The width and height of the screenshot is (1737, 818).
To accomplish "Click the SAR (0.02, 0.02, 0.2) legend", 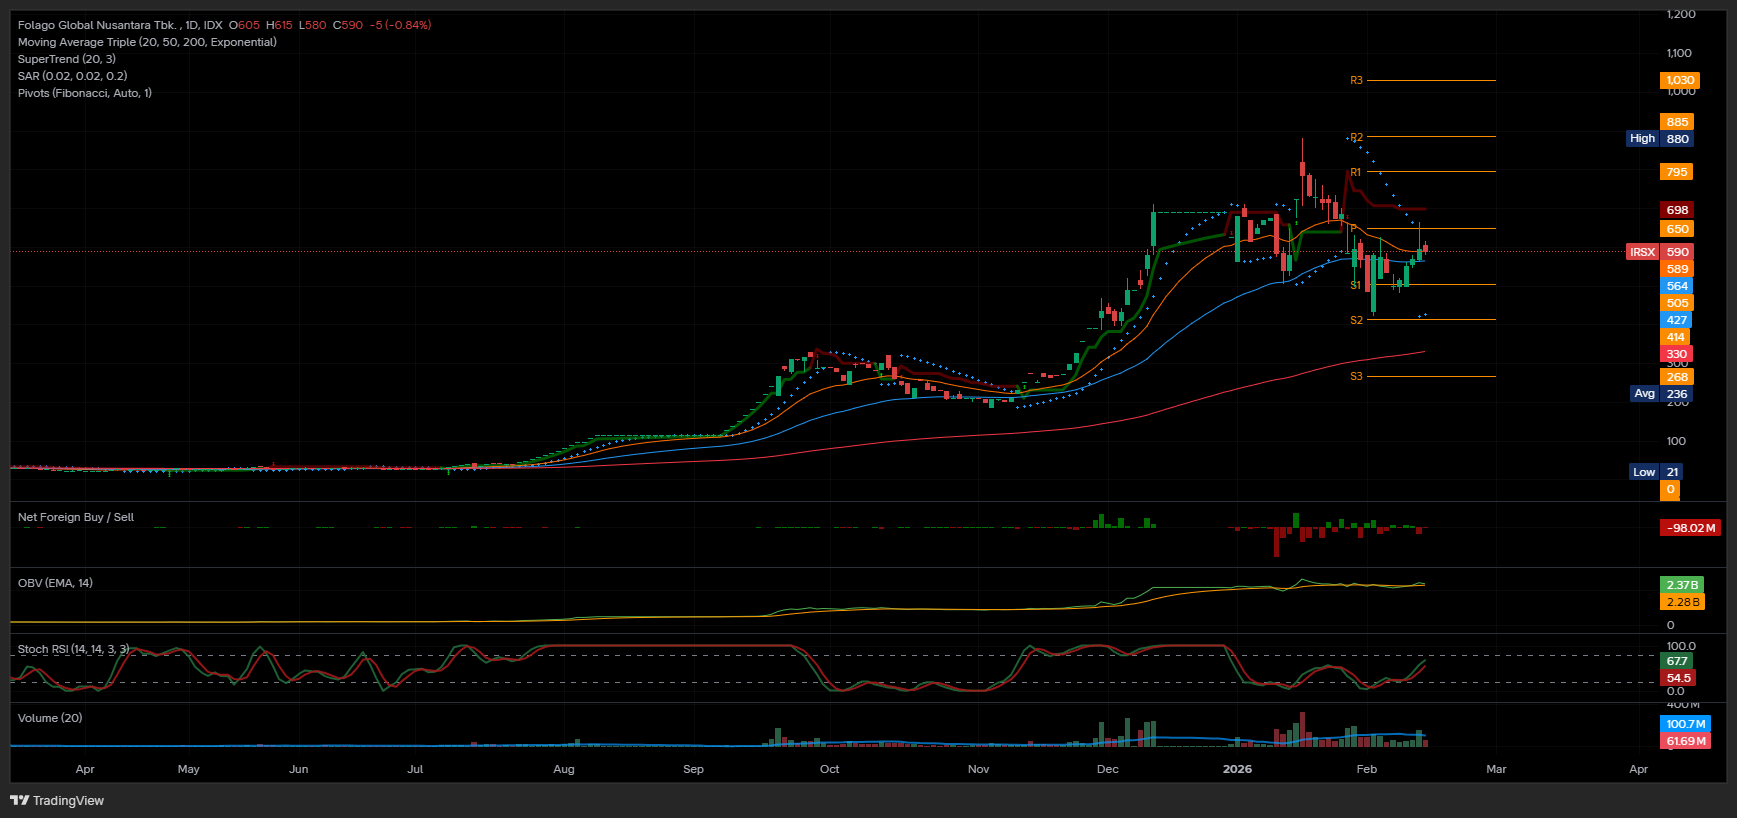I will (x=72, y=76).
